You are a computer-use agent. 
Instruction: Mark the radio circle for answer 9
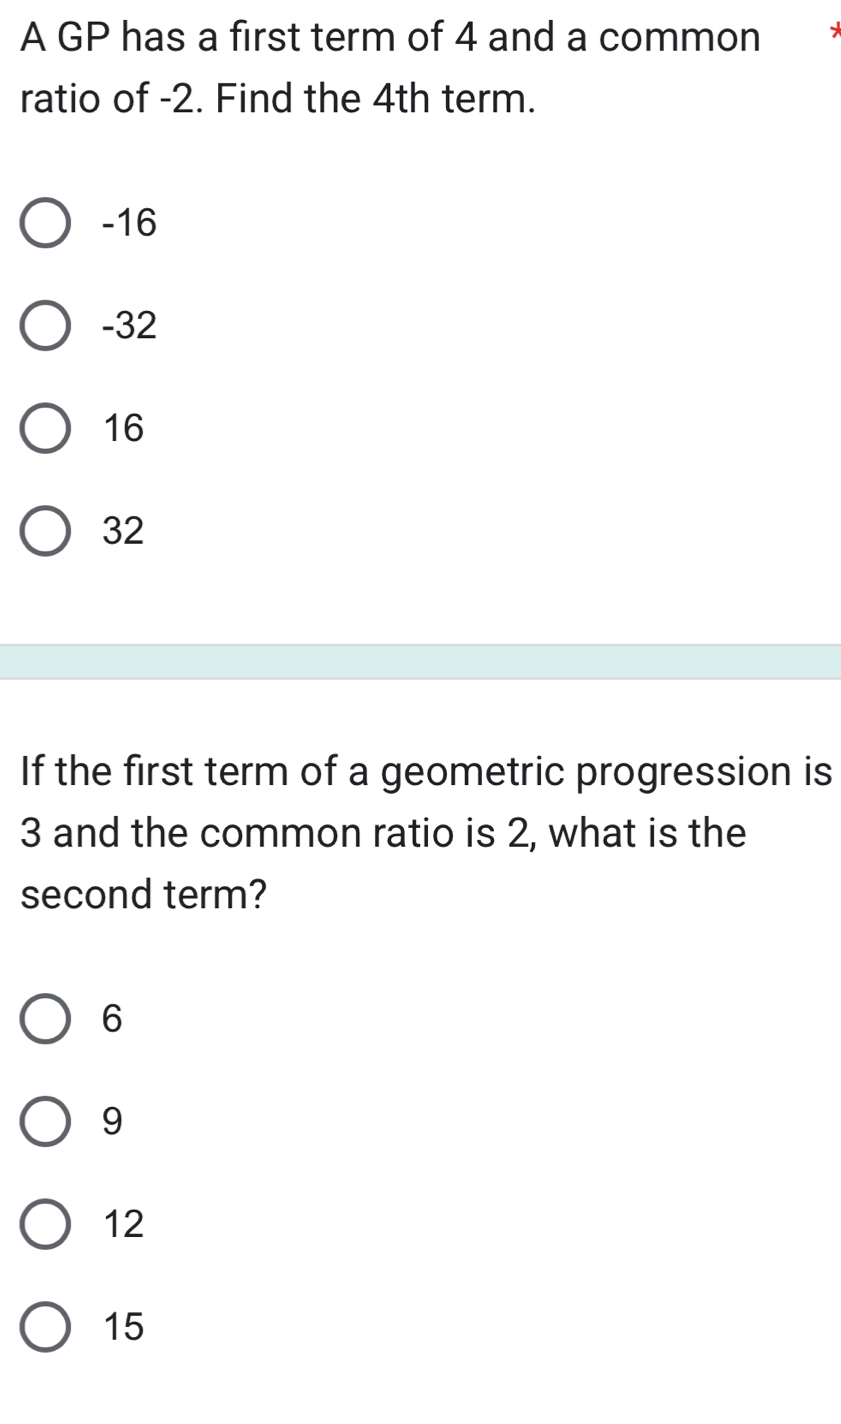pos(46,1122)
